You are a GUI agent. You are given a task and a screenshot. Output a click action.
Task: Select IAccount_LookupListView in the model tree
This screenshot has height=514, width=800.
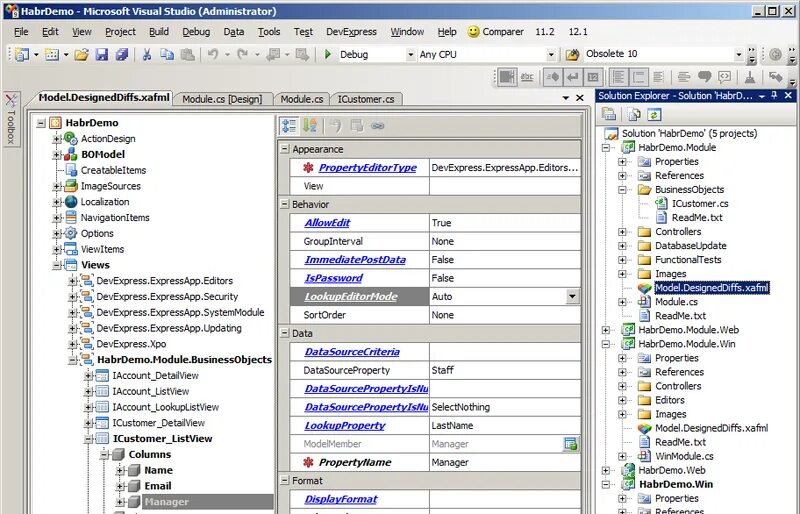tap(165, 407)
